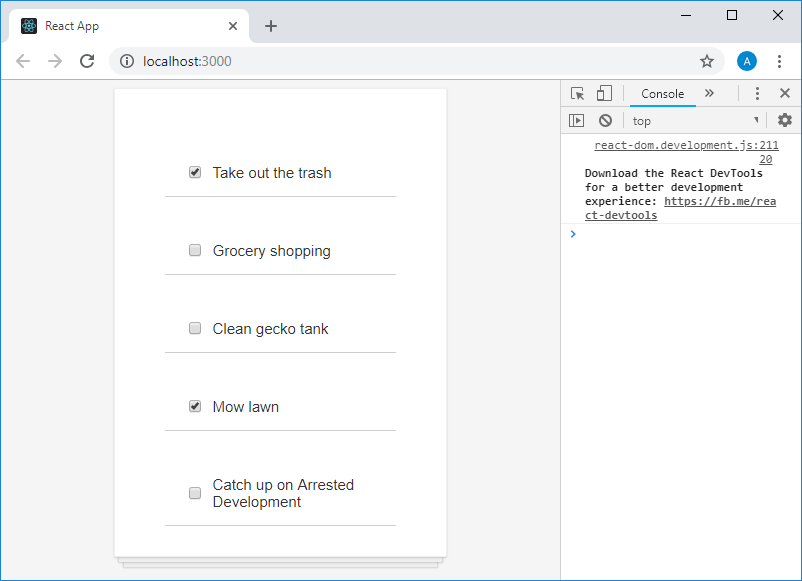Uncheck the Mow lawn checkbox
Viewport: 802px width, 581px height.
pyautogui.click(x=195, y=406)
